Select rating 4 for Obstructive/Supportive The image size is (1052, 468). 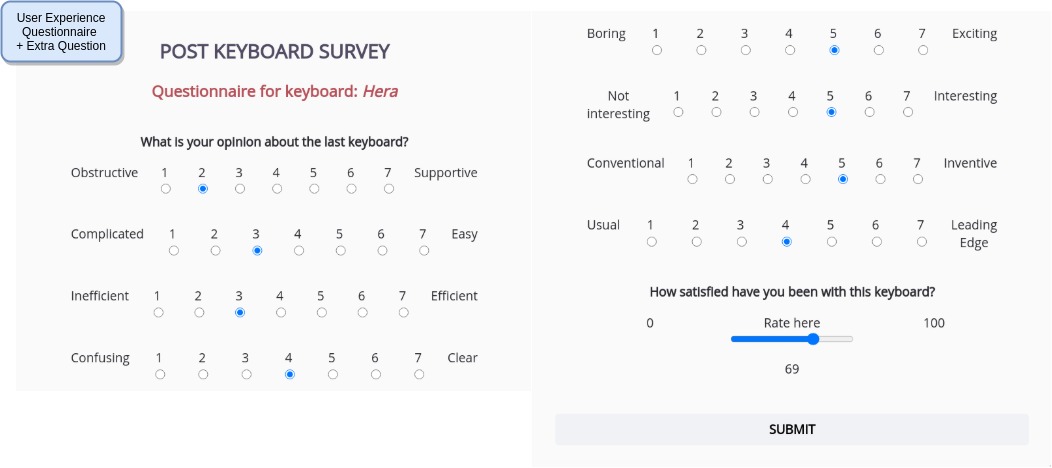(x=277, y=188)
